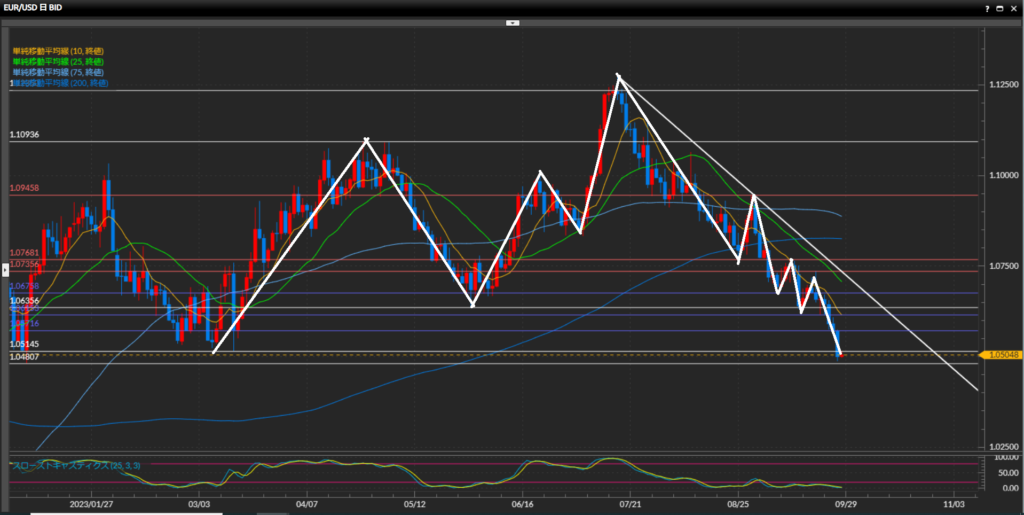Select the 1.10936 horizontal line label
Image resolution: width=1024 pixels, height=515 pixels.
[x=24, y=134]
